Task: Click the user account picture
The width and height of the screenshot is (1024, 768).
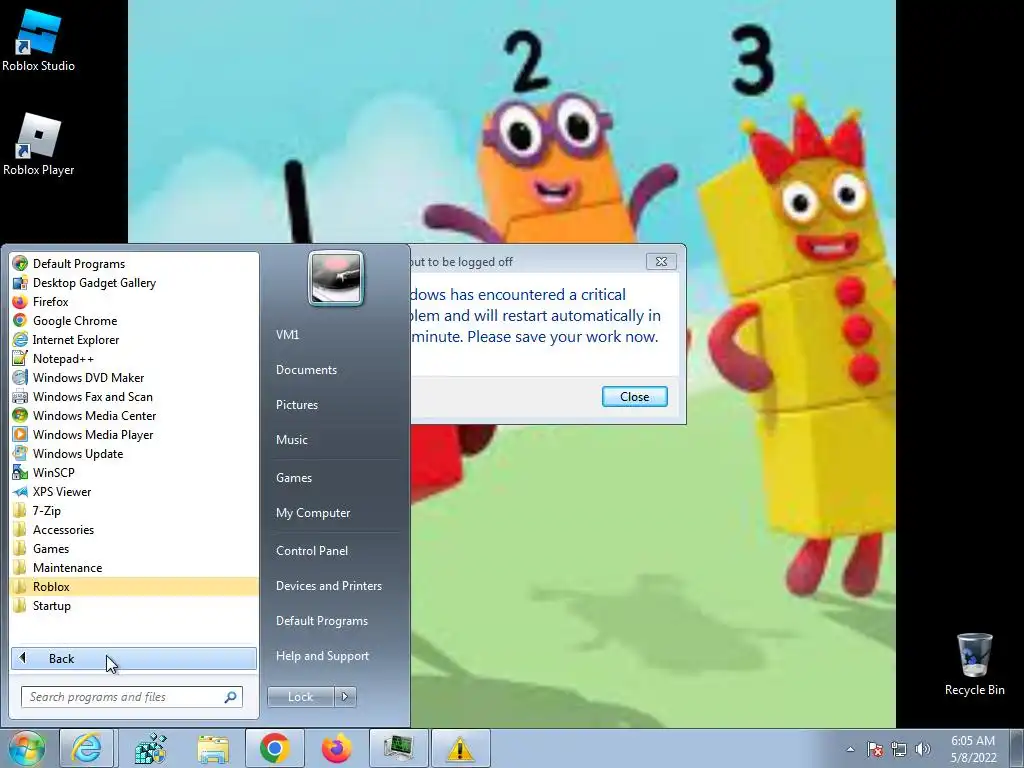Action: pos(336,279)
